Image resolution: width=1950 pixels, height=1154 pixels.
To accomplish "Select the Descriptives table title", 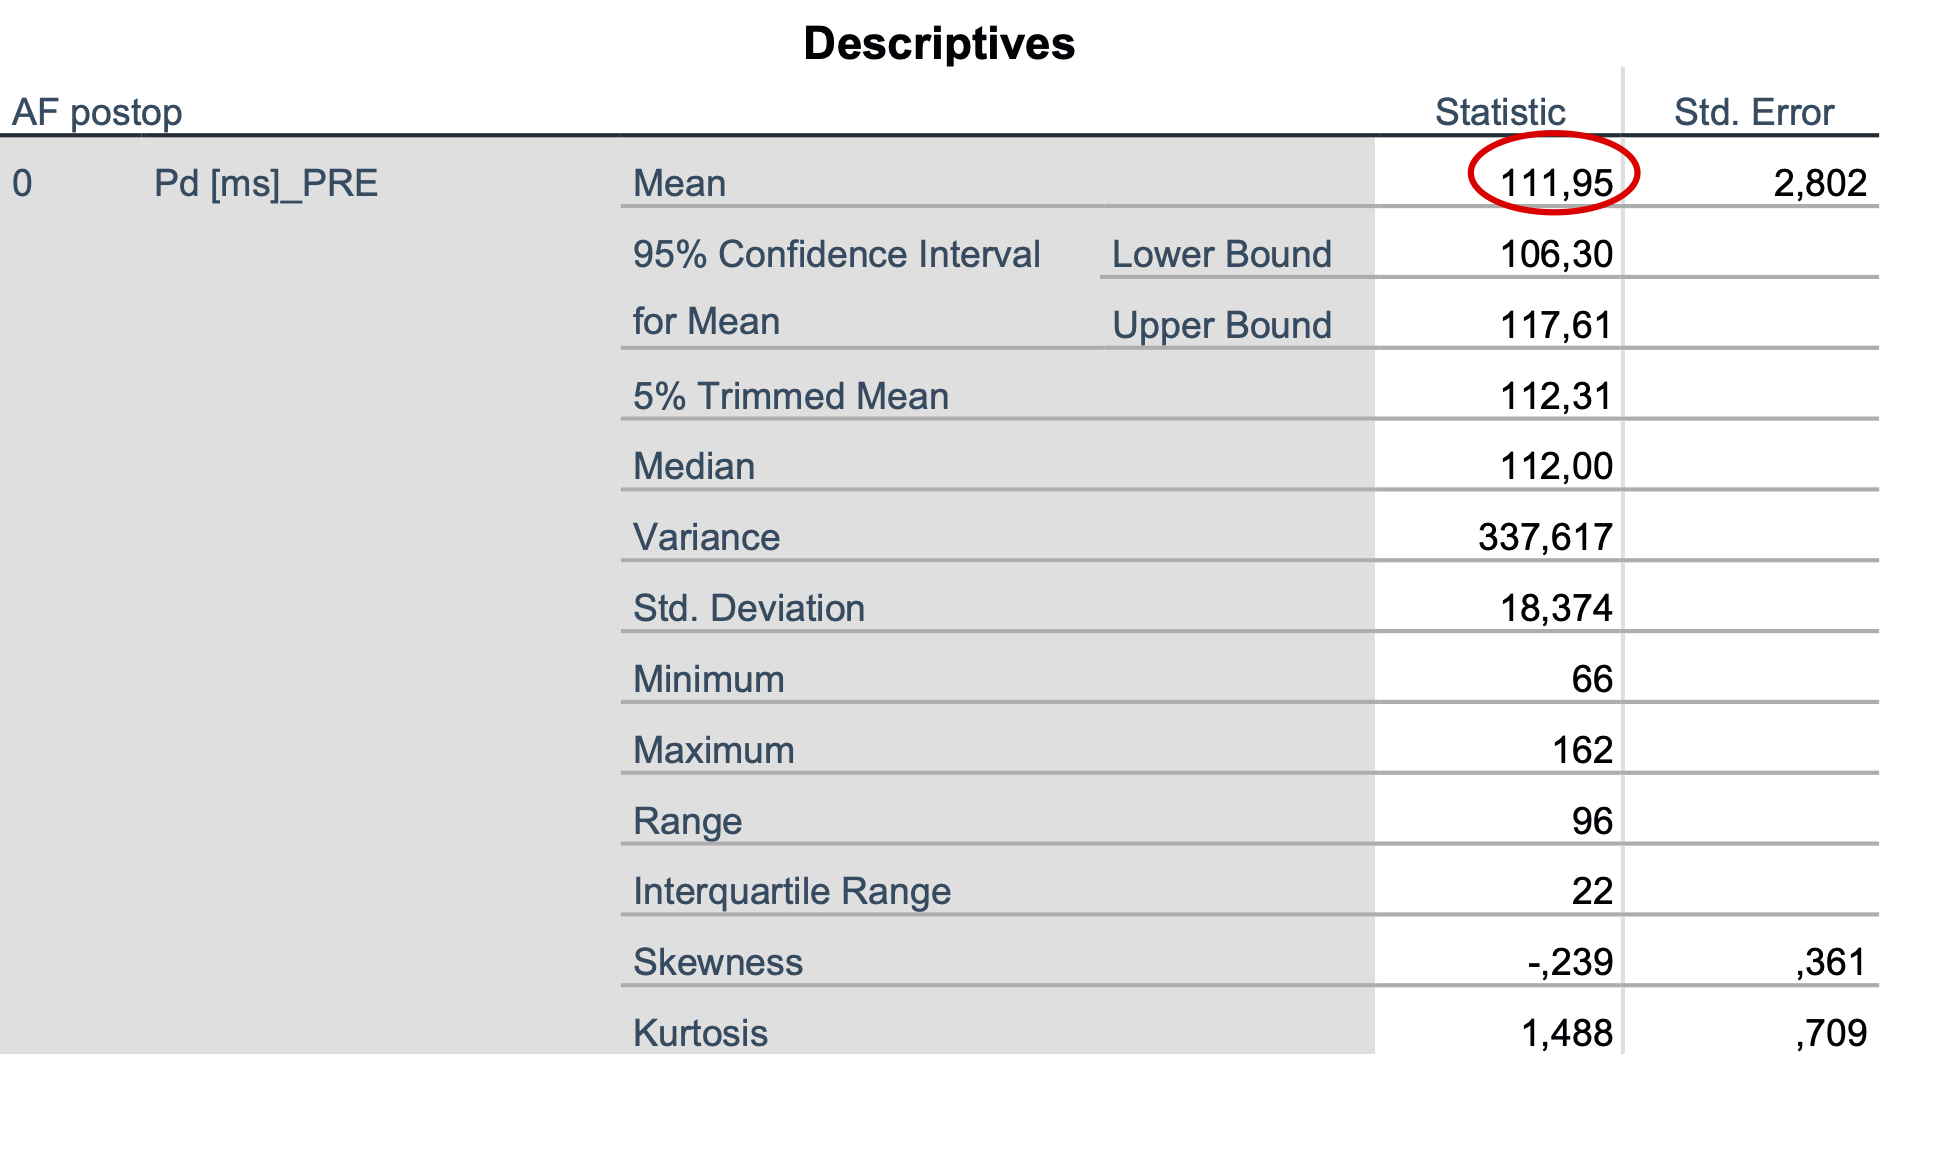I will (x=939, y=44).
